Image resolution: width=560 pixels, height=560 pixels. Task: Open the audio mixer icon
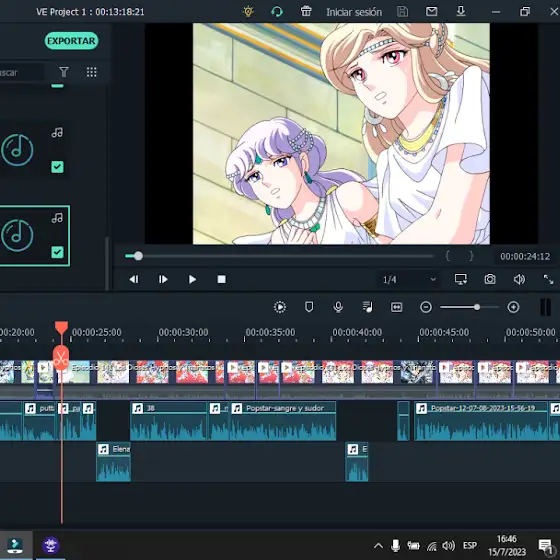point(367,307)
